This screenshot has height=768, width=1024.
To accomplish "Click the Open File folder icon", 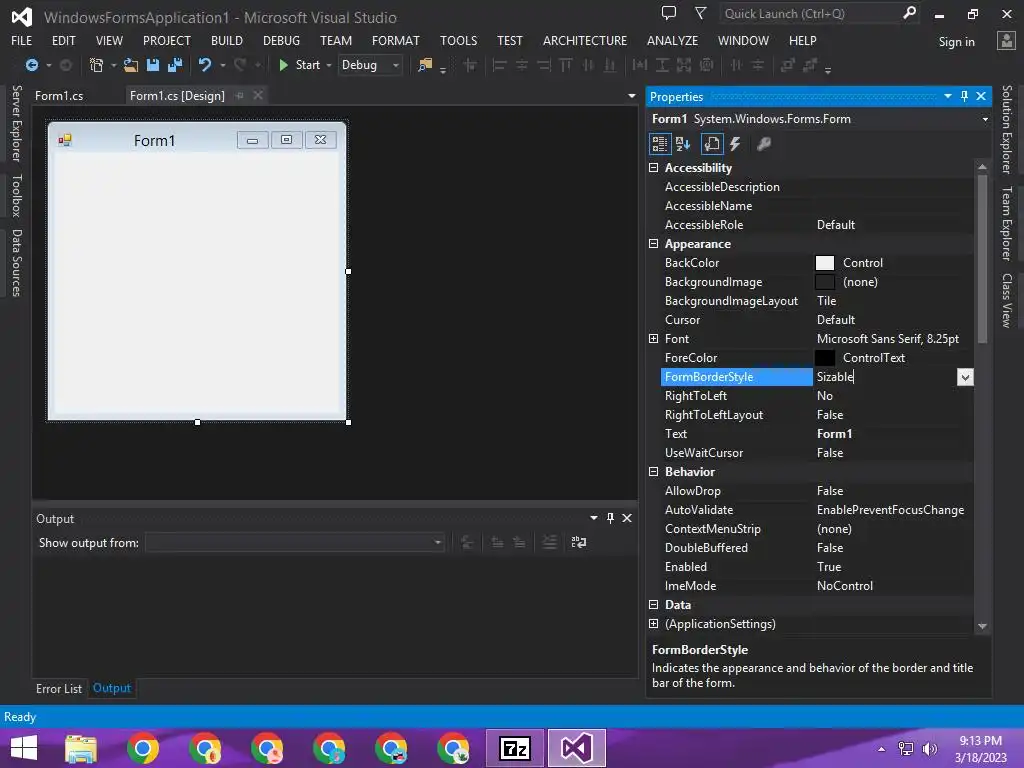I will coord(131,65).
